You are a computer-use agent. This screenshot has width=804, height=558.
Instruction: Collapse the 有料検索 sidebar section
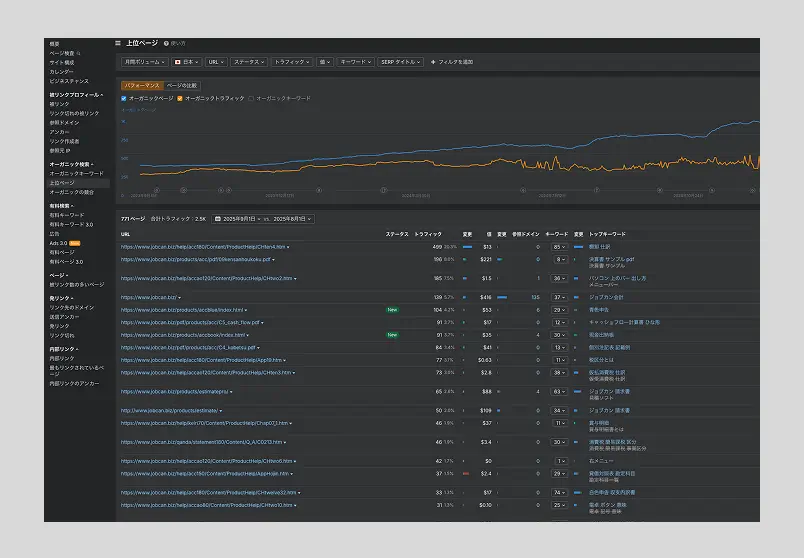pos(62,206)
